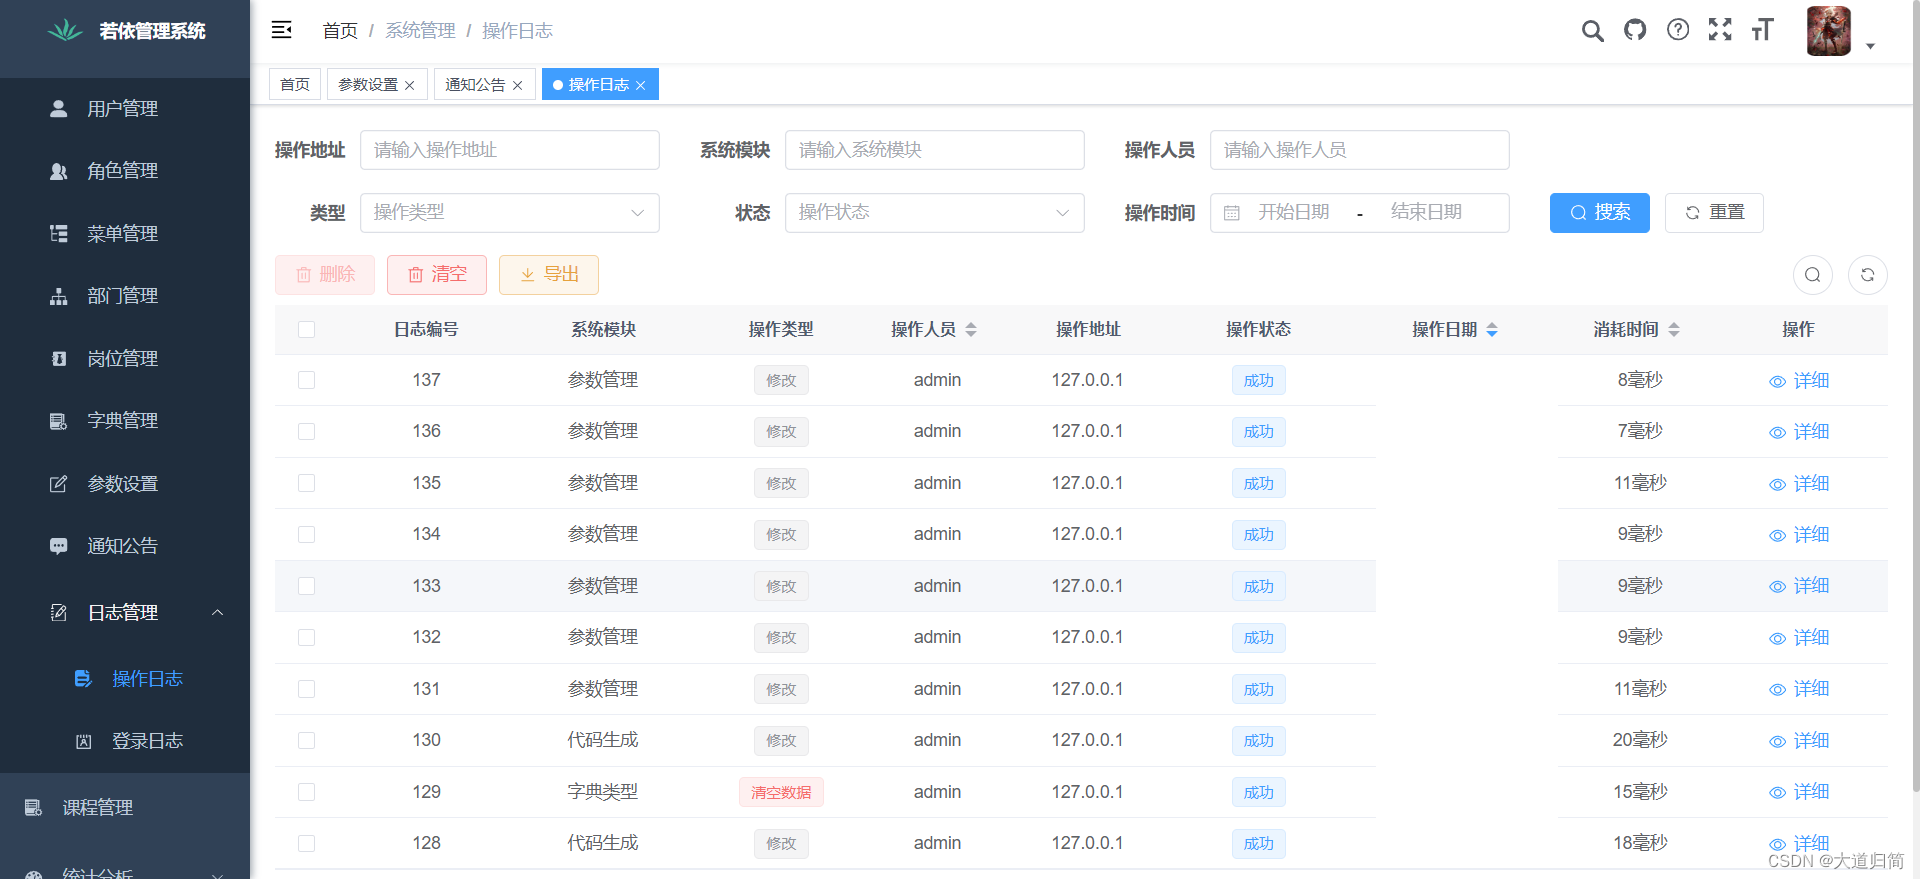View 详细 for log 134
Image resolution: width=1920 pixels, height=879 pixels.
(1799, 535)
